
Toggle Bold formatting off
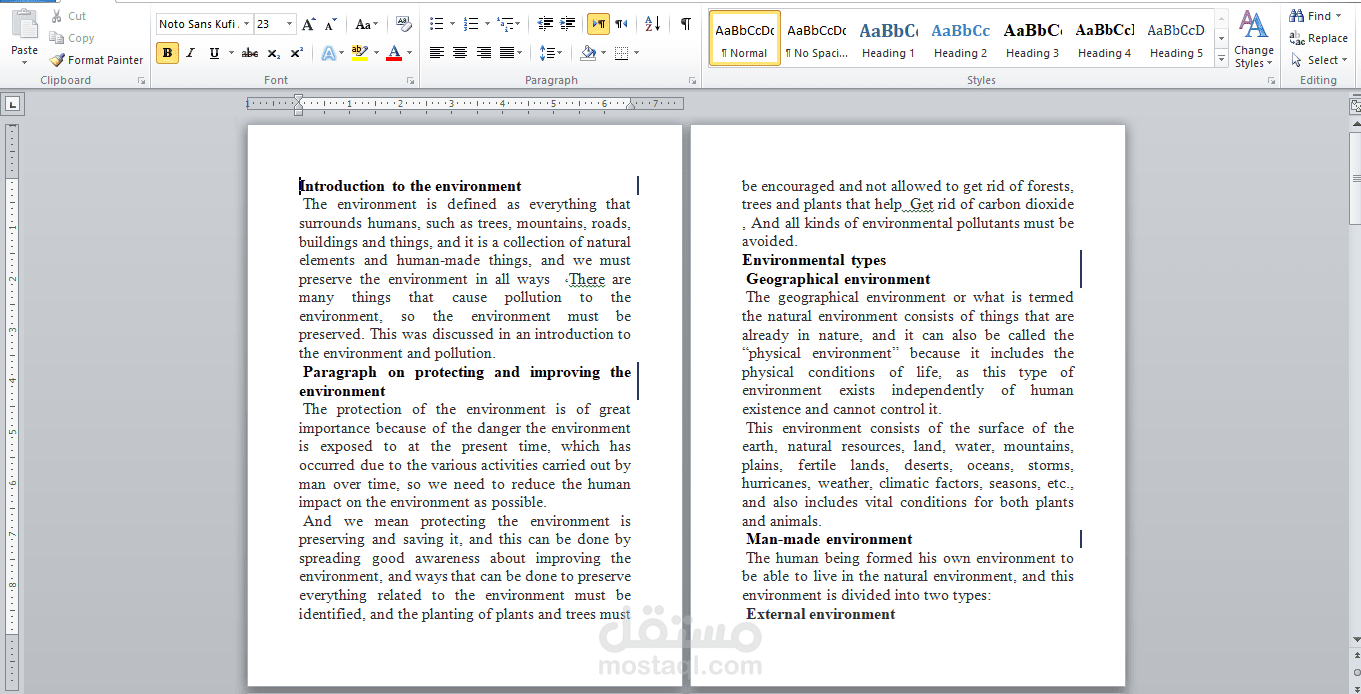[167, 53]
